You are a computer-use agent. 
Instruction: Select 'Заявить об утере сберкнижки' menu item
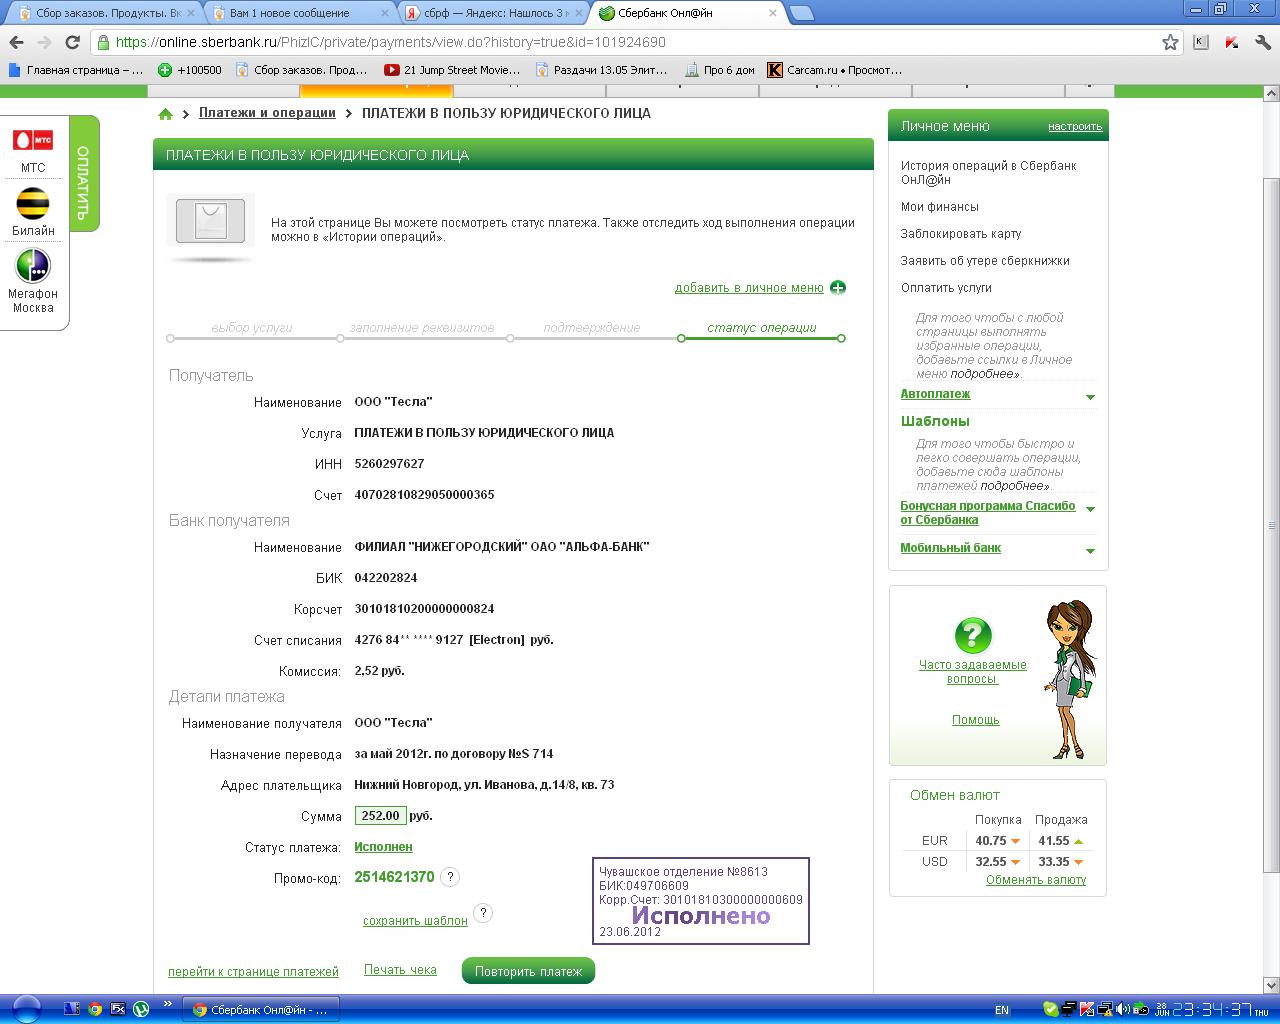(985, 261)
